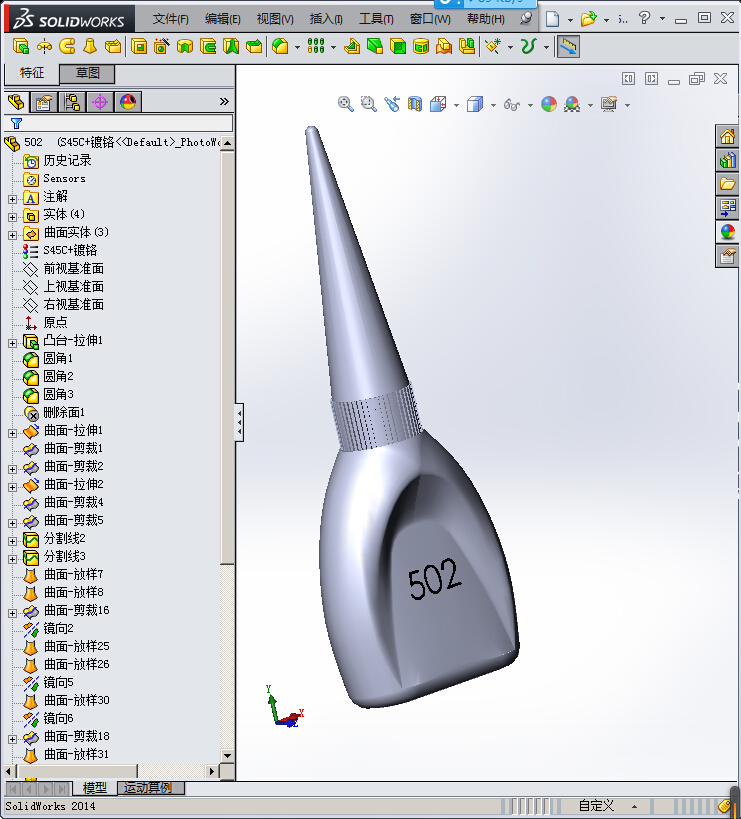The image size is (741, 819).
Task: Select the Revolved Boss/Base tool
Action: [x=44, y=46]
